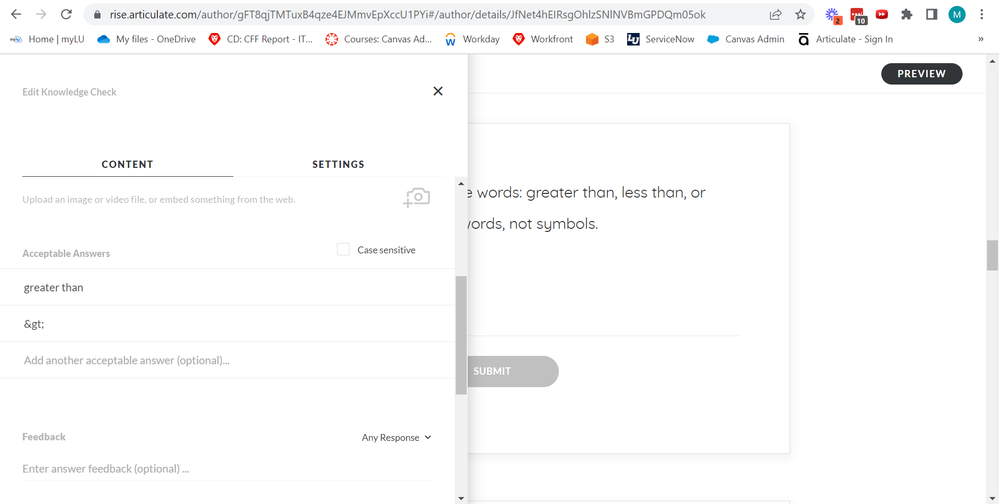Close the Edit Knowledge Check panel
Screen dimensions: 999x504
[x=438, y=91]
